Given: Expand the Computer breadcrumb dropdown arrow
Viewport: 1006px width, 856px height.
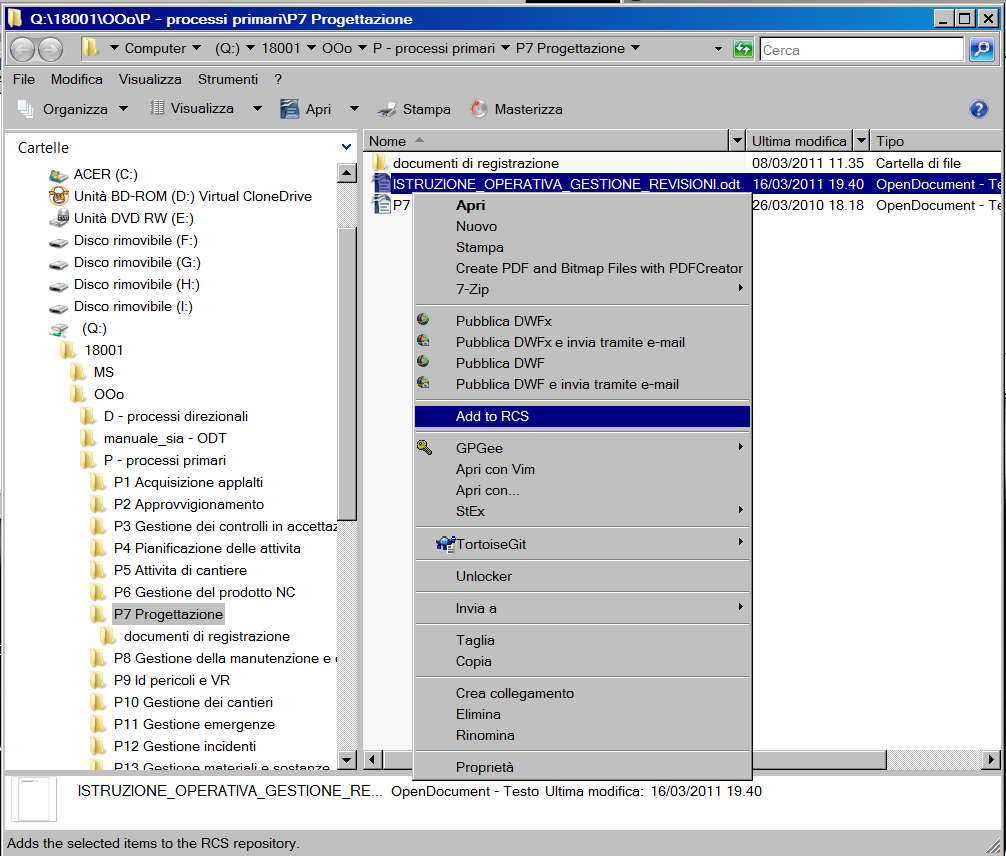Looking at the screenshot, I should pos(196,48).
